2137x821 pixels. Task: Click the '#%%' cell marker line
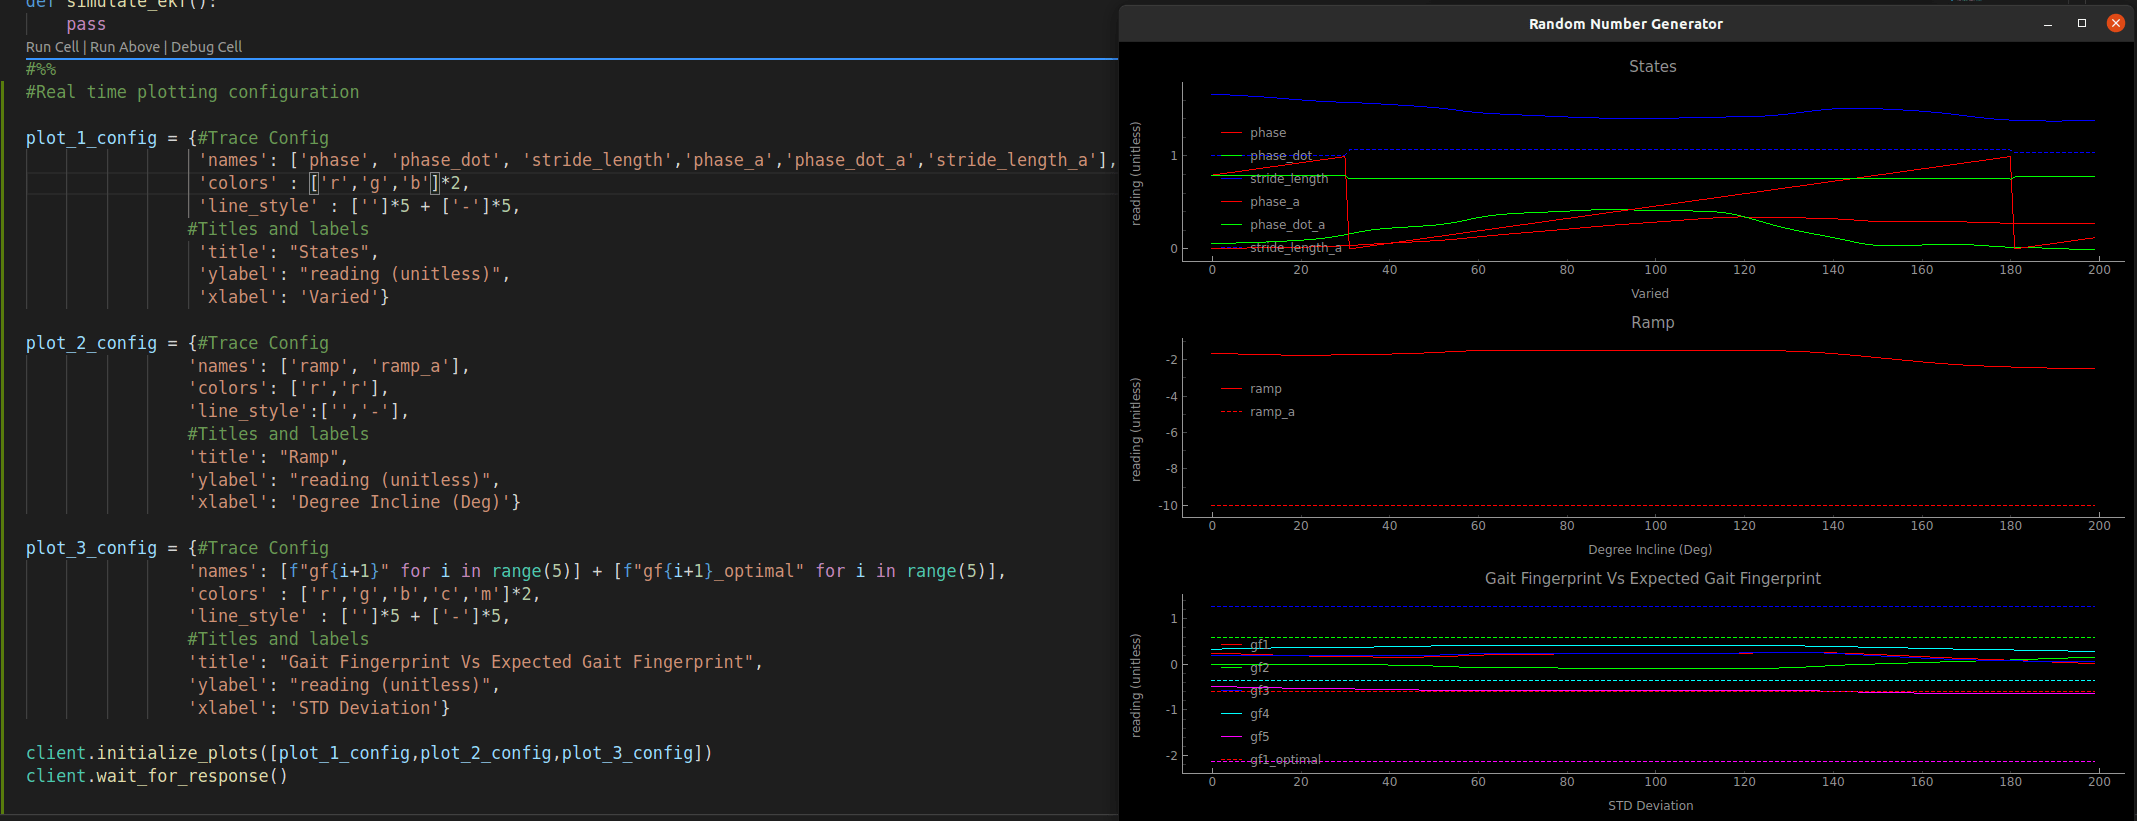pos(41,69)
